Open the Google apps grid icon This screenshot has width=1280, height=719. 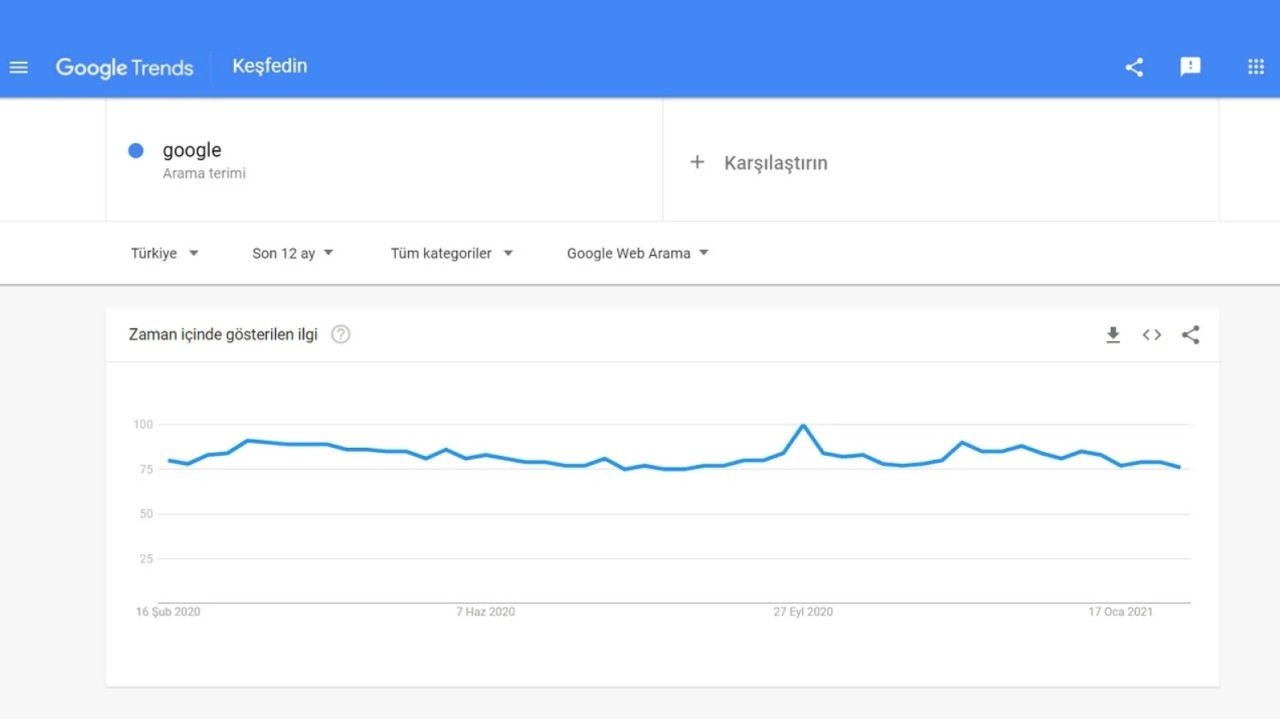[x=1255, y=67]
